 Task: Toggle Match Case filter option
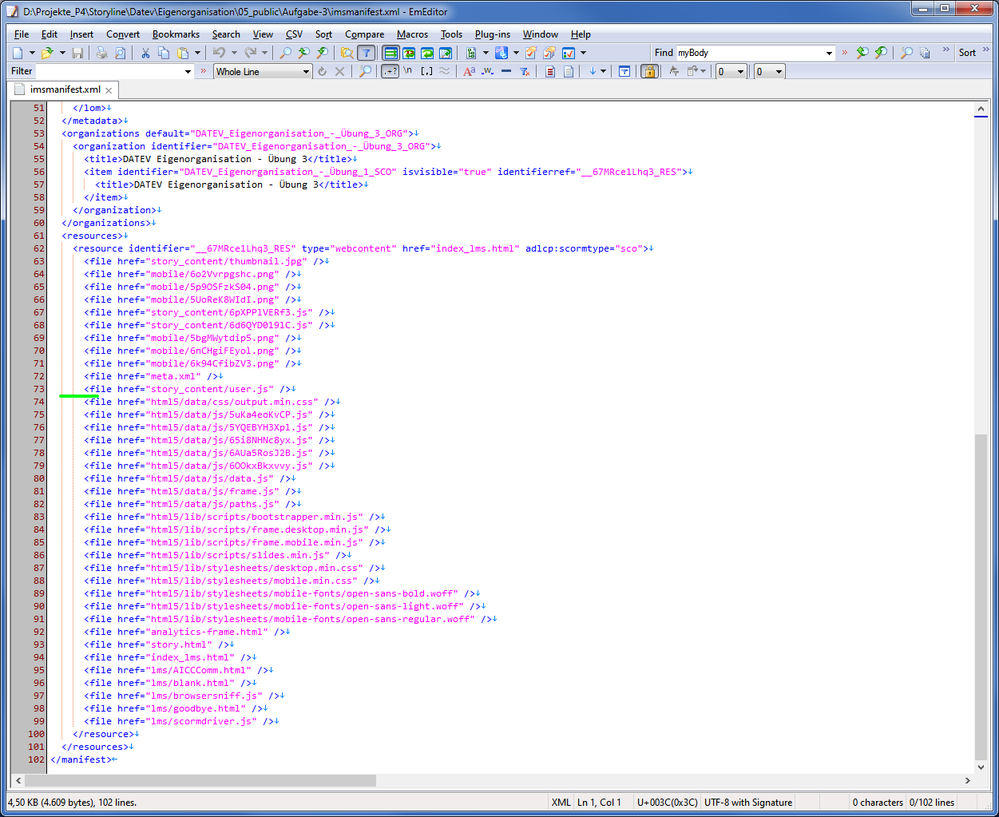click(x=466, y=72)
